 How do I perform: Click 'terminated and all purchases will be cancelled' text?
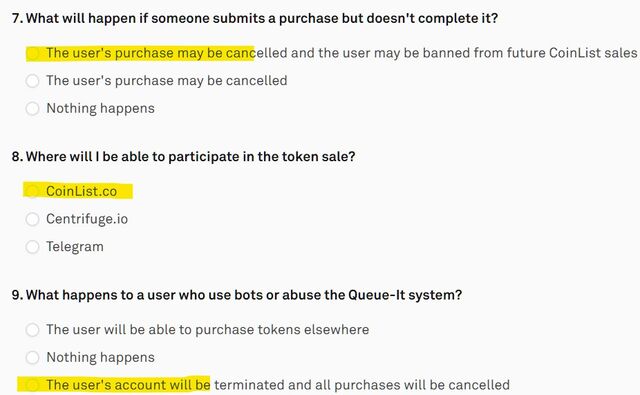point(362,385)
